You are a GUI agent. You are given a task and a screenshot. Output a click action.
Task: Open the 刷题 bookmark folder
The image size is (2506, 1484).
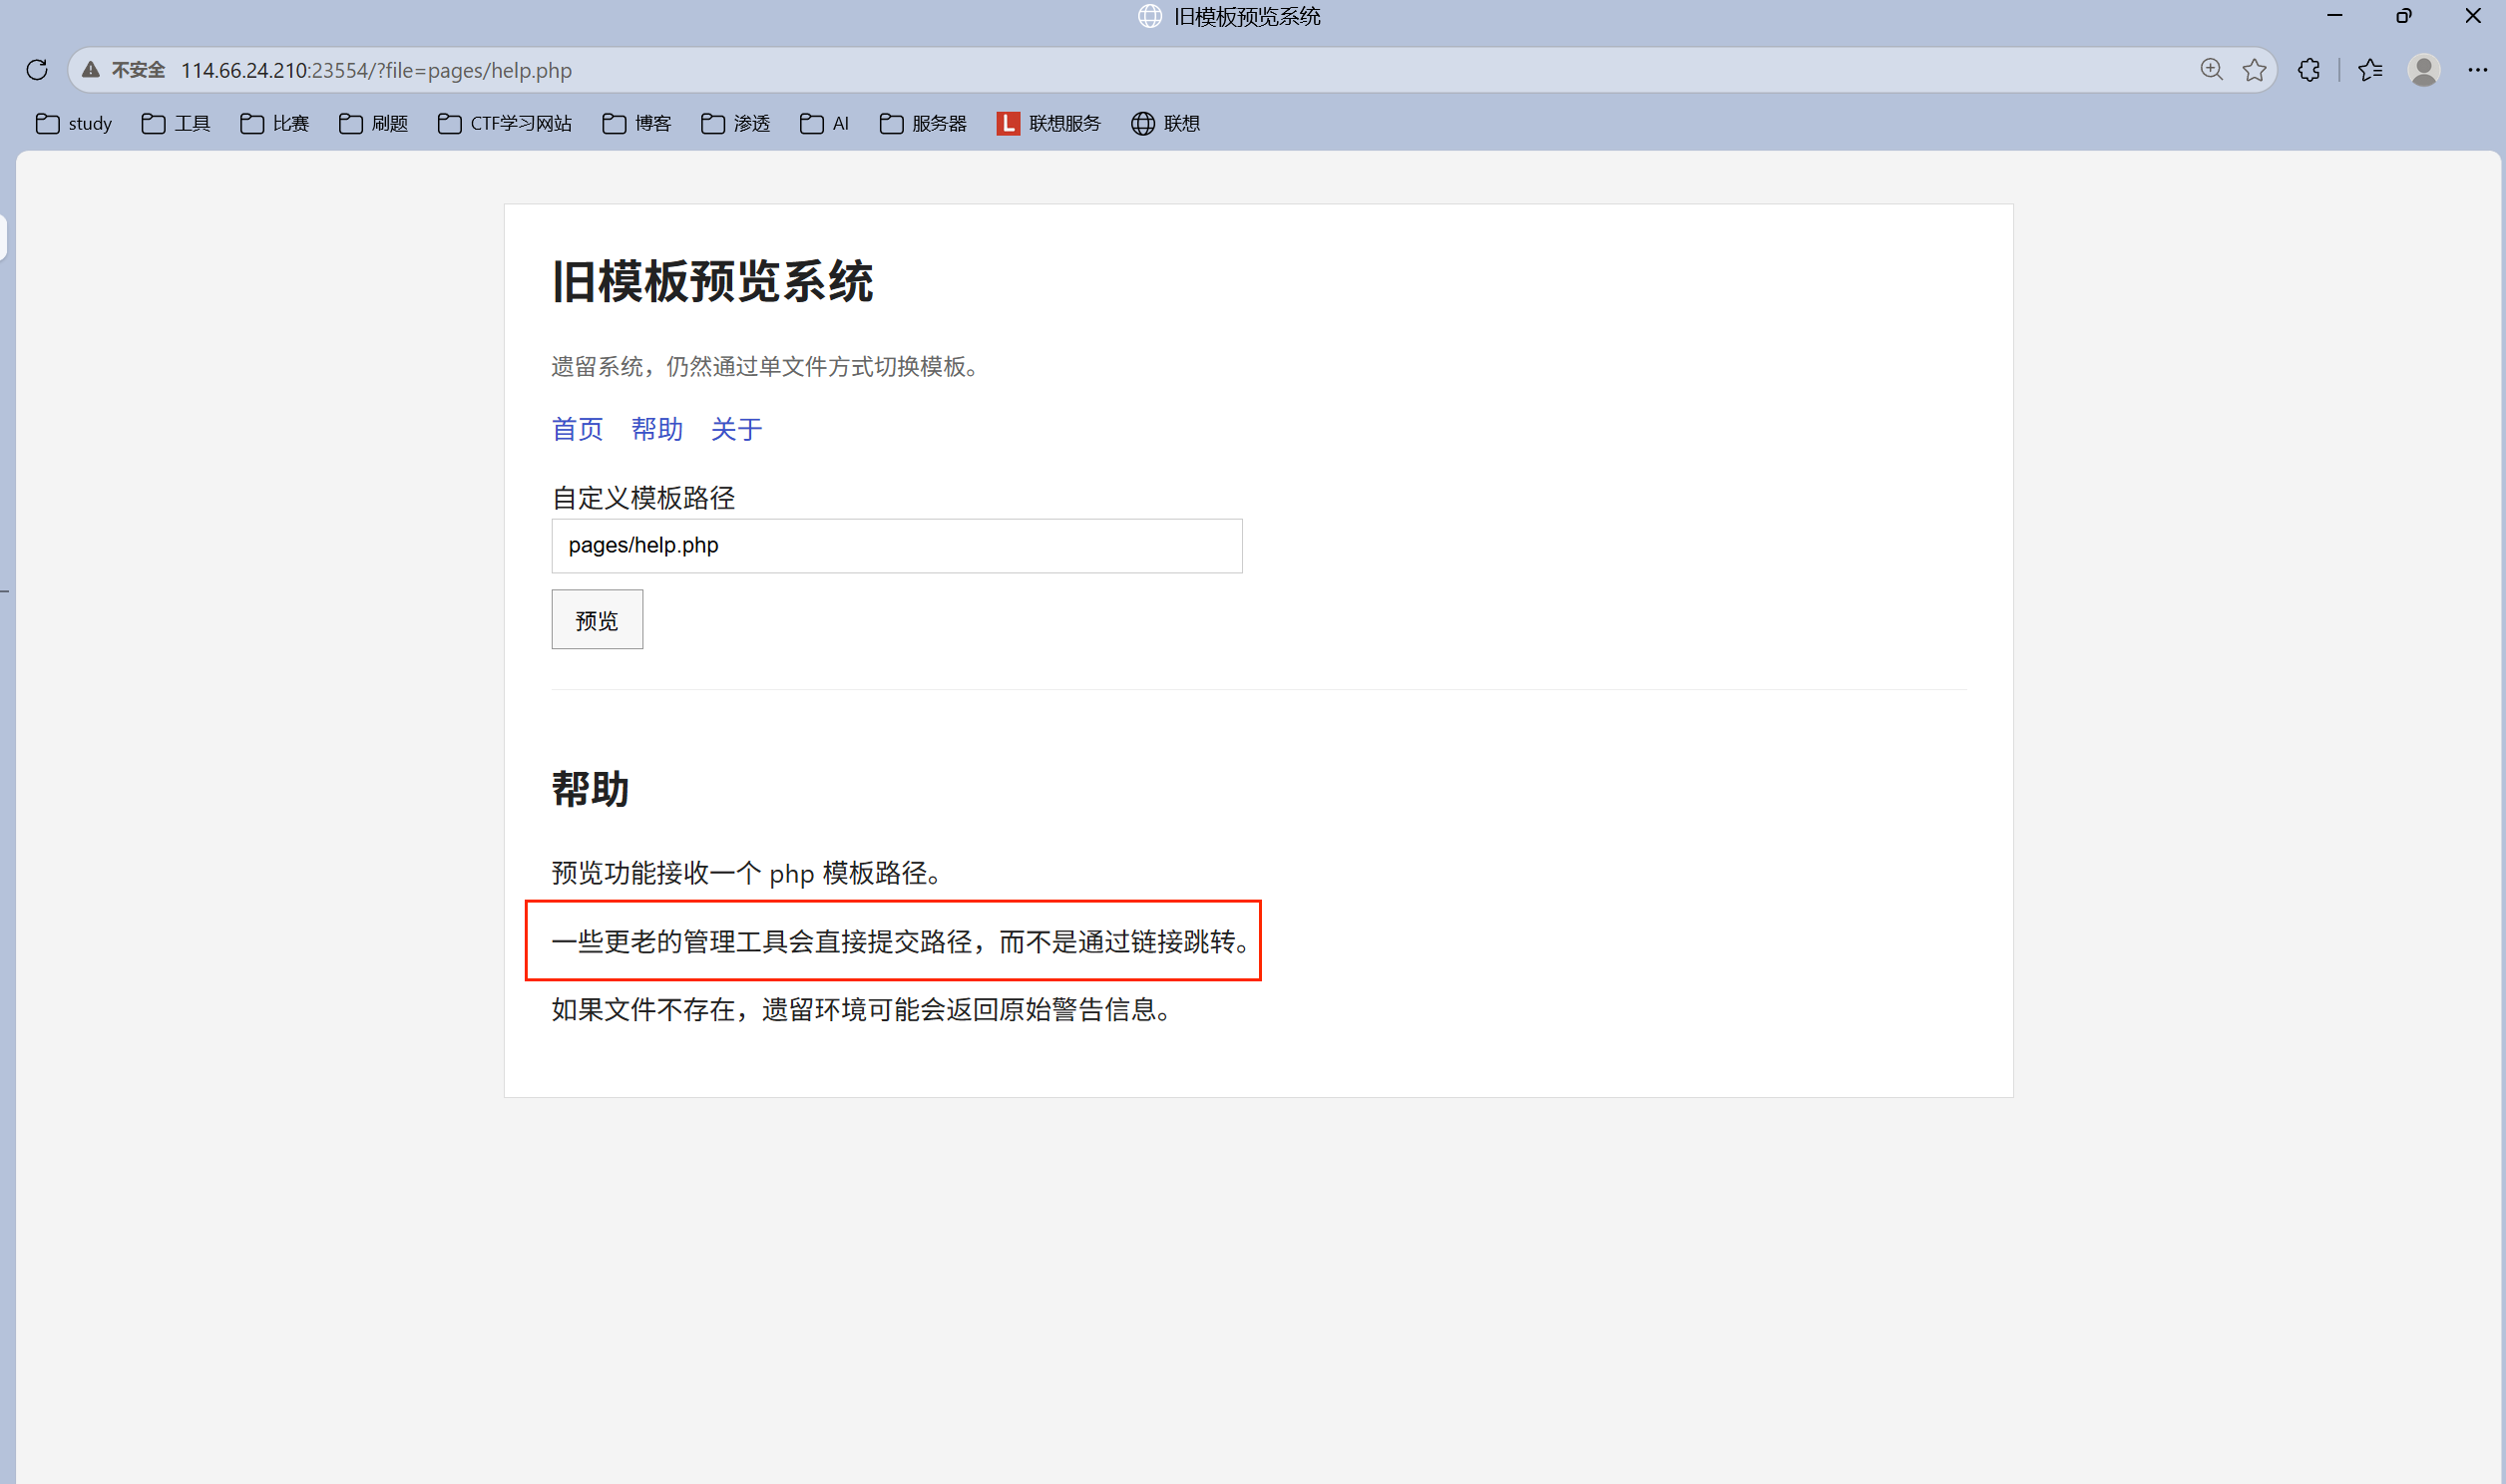tap(374, 123)
